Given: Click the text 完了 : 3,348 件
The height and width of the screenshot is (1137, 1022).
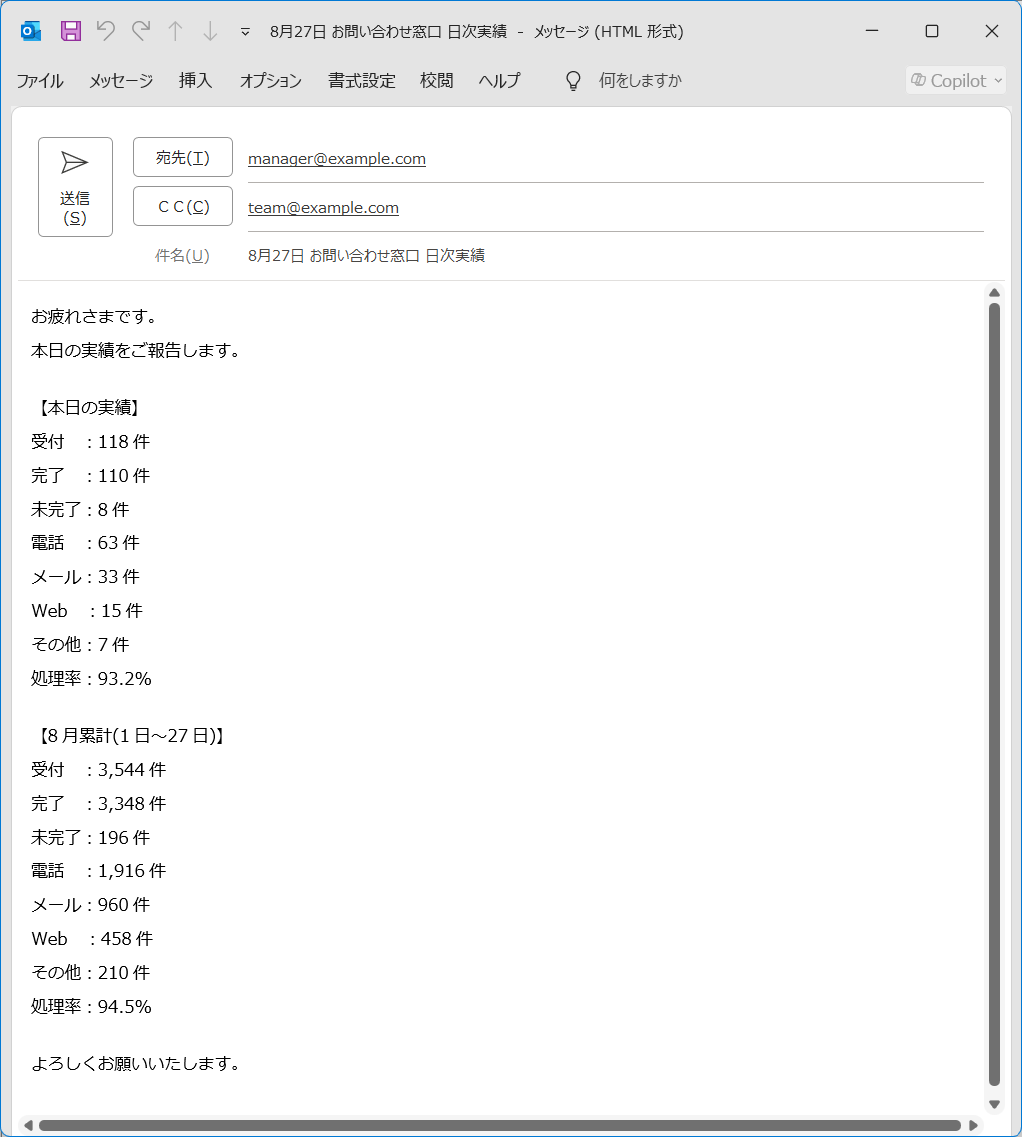Looking at the screenshot, I should click(x=99, y=804).
